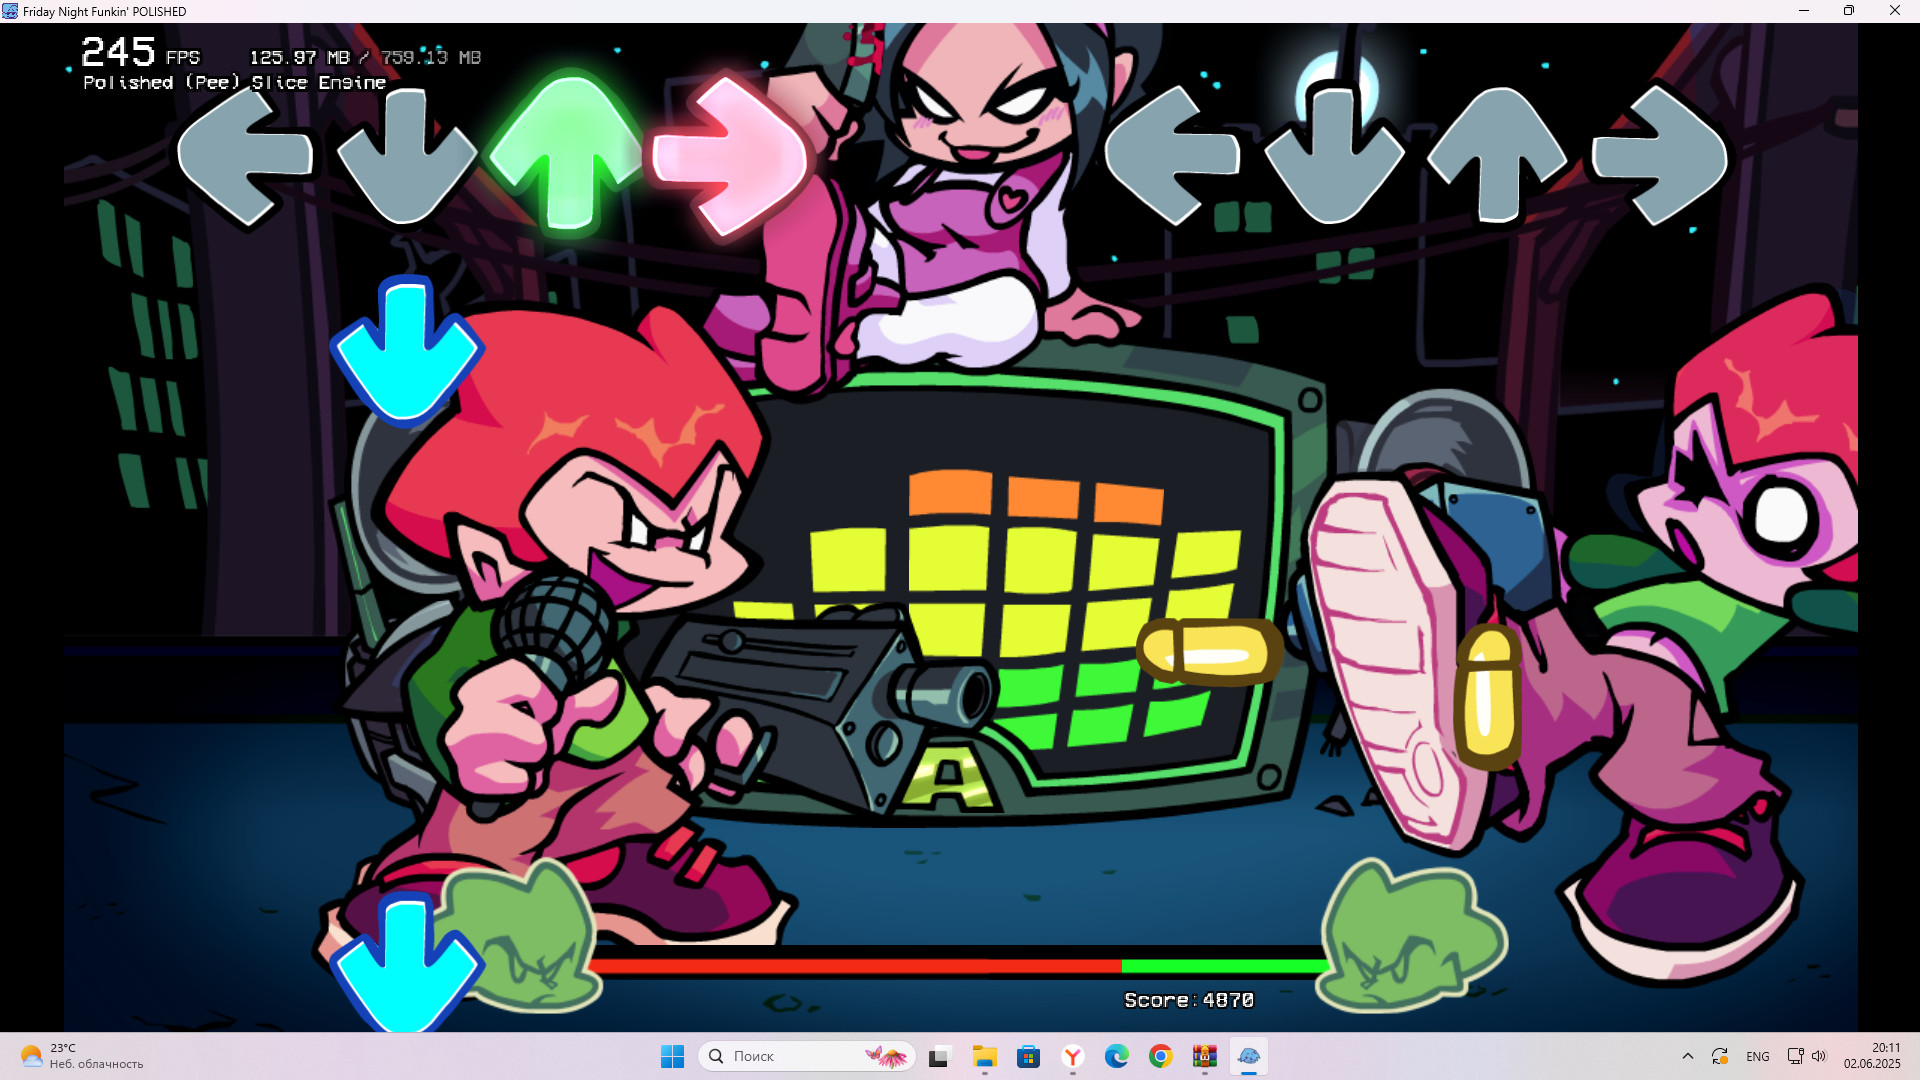Click the Windows Update tray icon
This screenshot has height=1080, width=1920.
pos(1721,1055)
